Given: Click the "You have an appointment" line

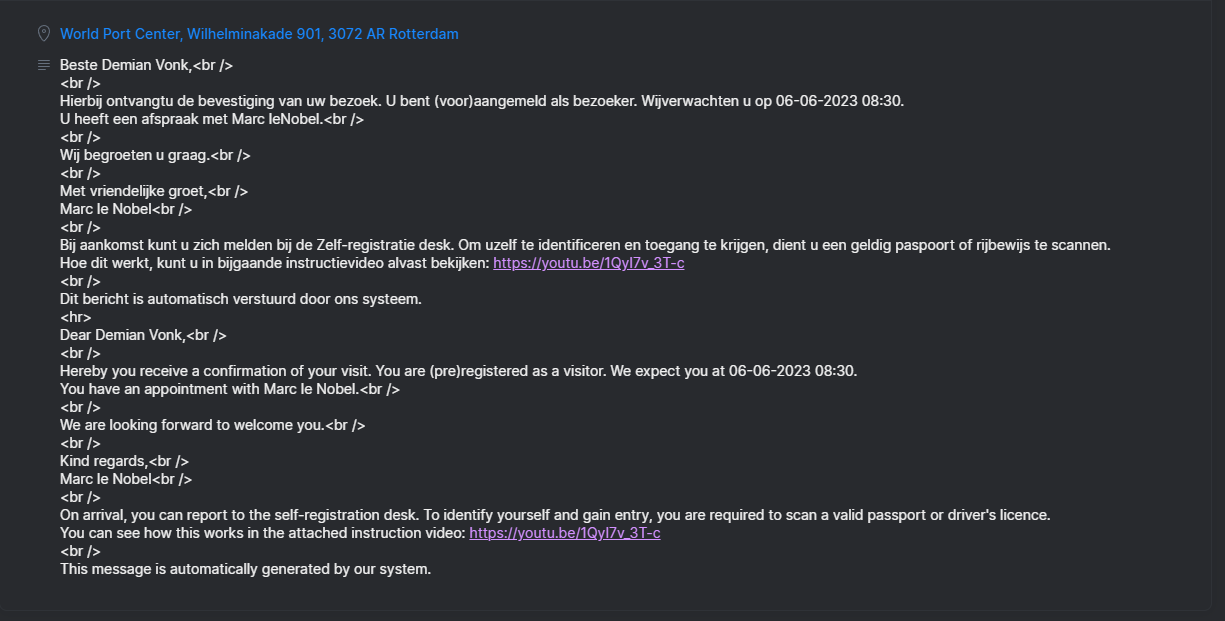Looking at the screenshot, I should click(229, 389).
